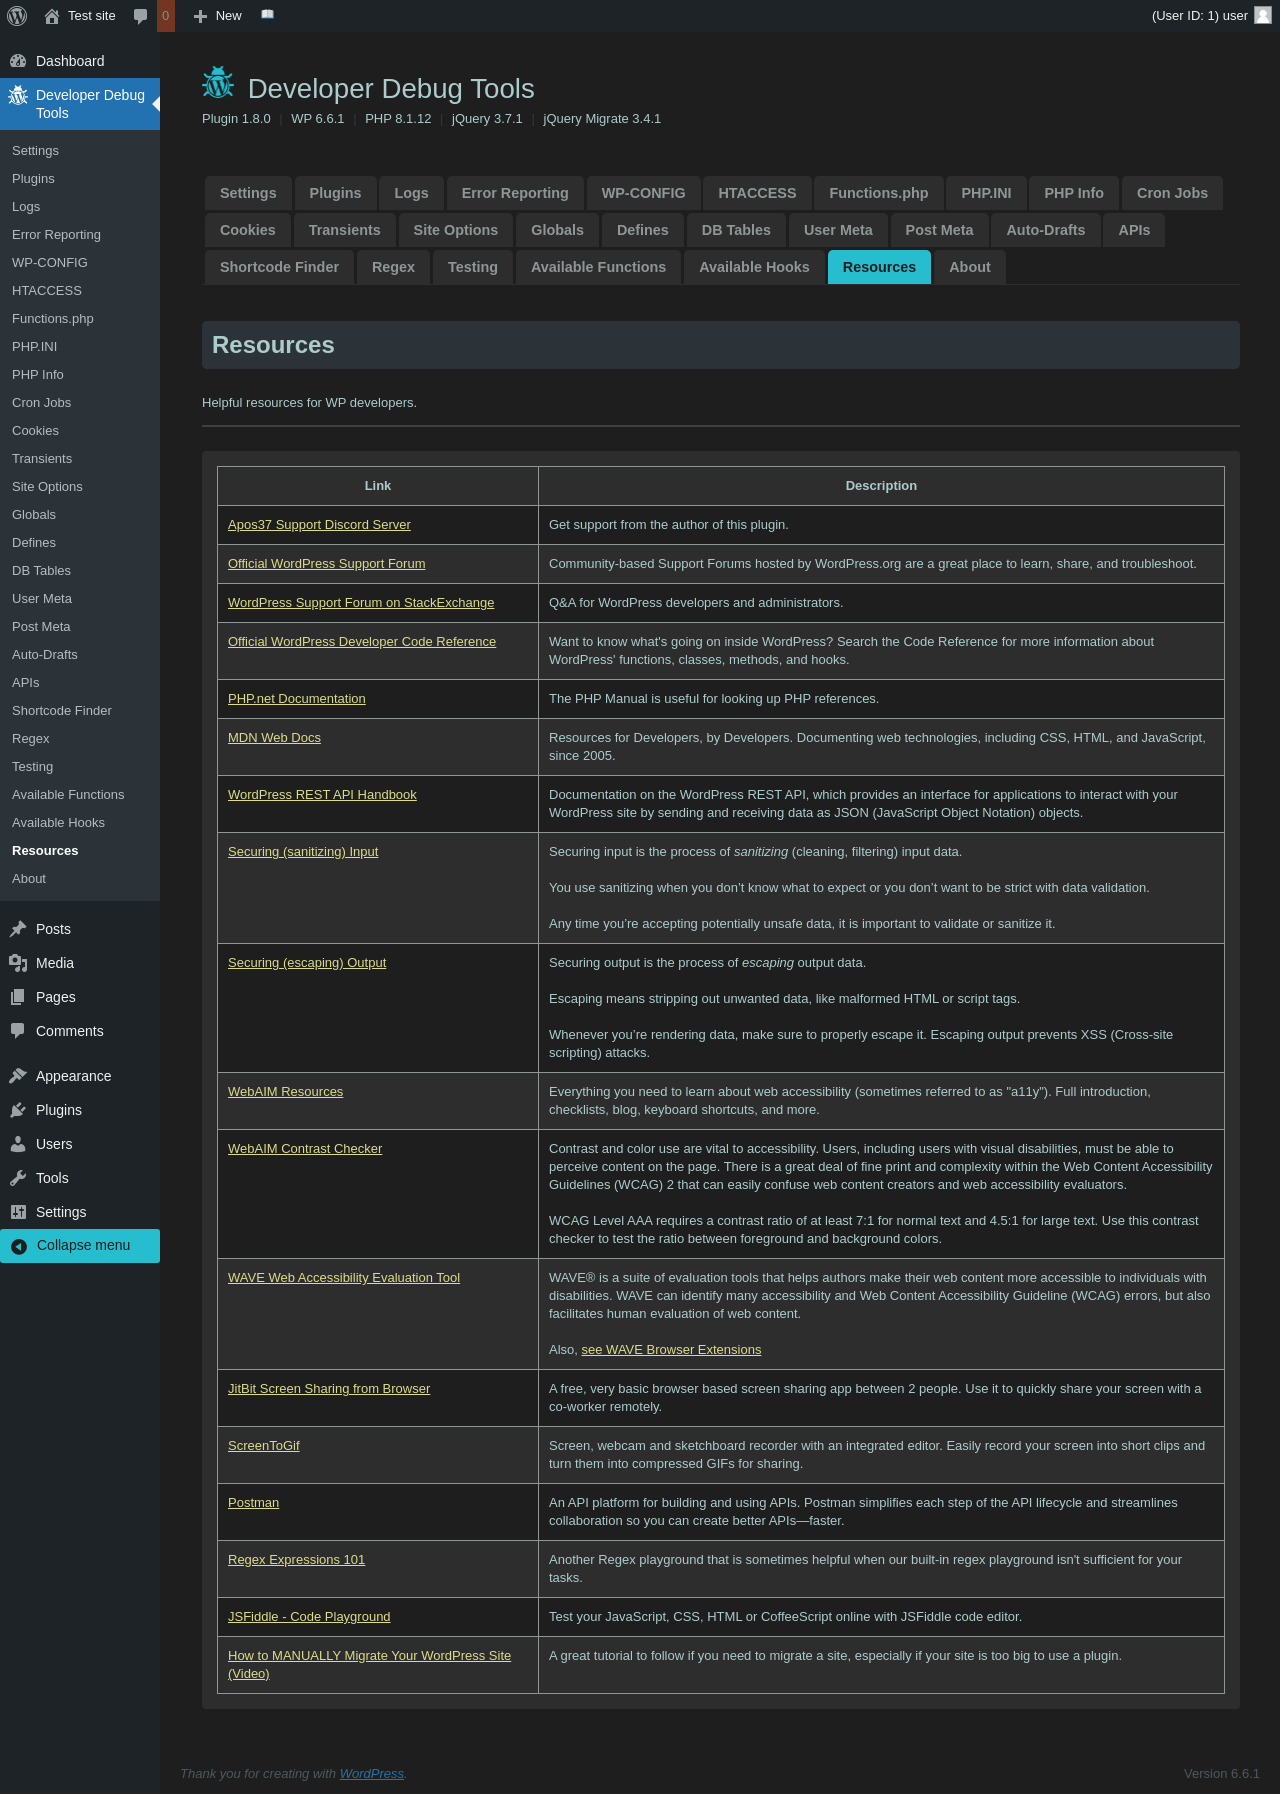The width and height of the screenshot is (1280, 1794).
Task: Click the Collapse menu arrow icon
Action: click(19, 1246)
